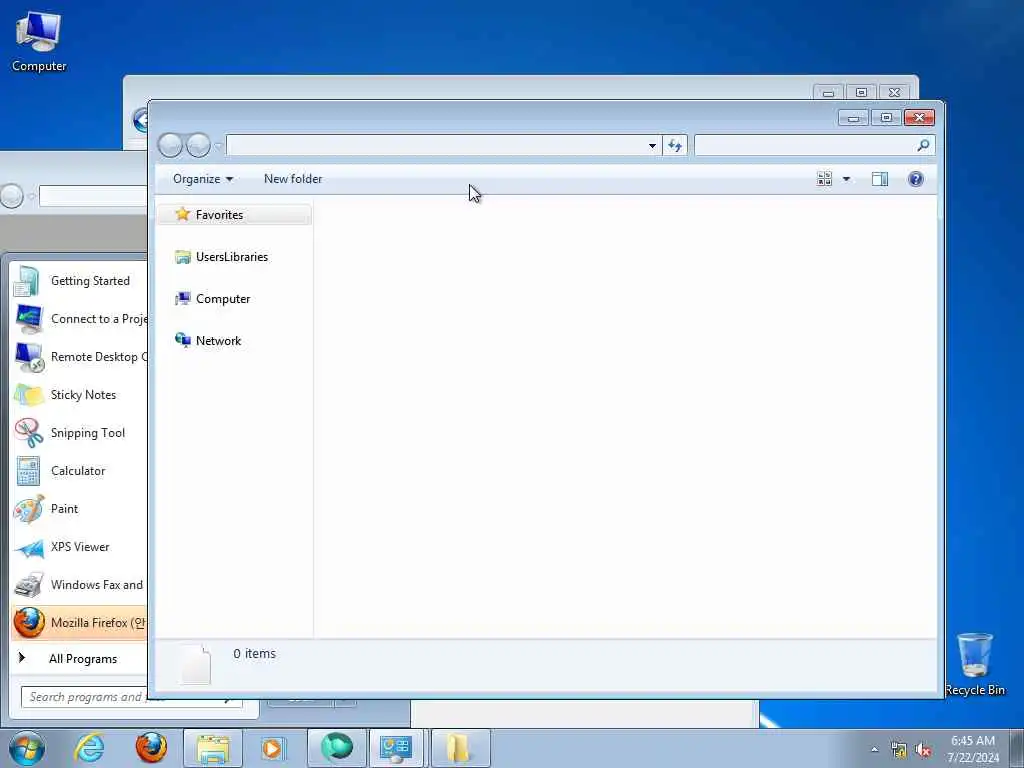Click the Windows Start orb

[27, 748]
